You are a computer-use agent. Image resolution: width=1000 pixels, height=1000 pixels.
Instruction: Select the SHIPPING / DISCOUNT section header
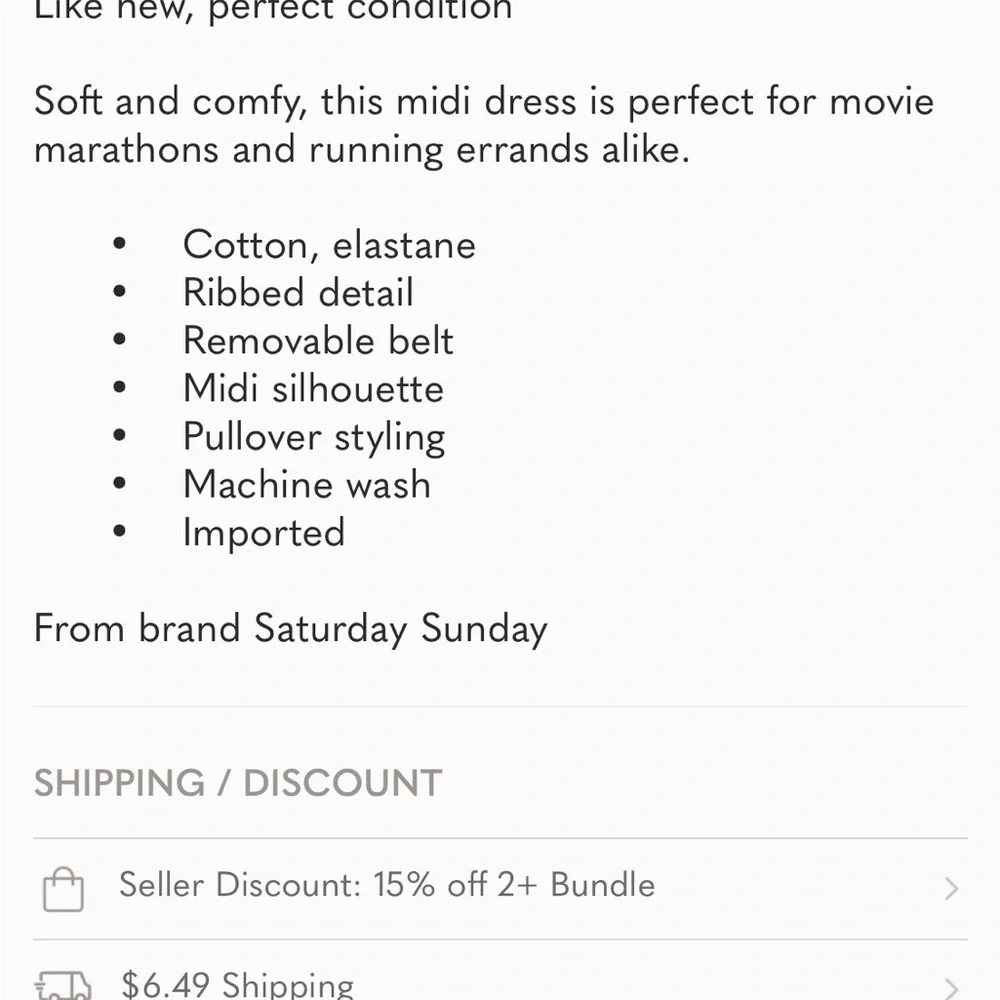pos(238,783)
